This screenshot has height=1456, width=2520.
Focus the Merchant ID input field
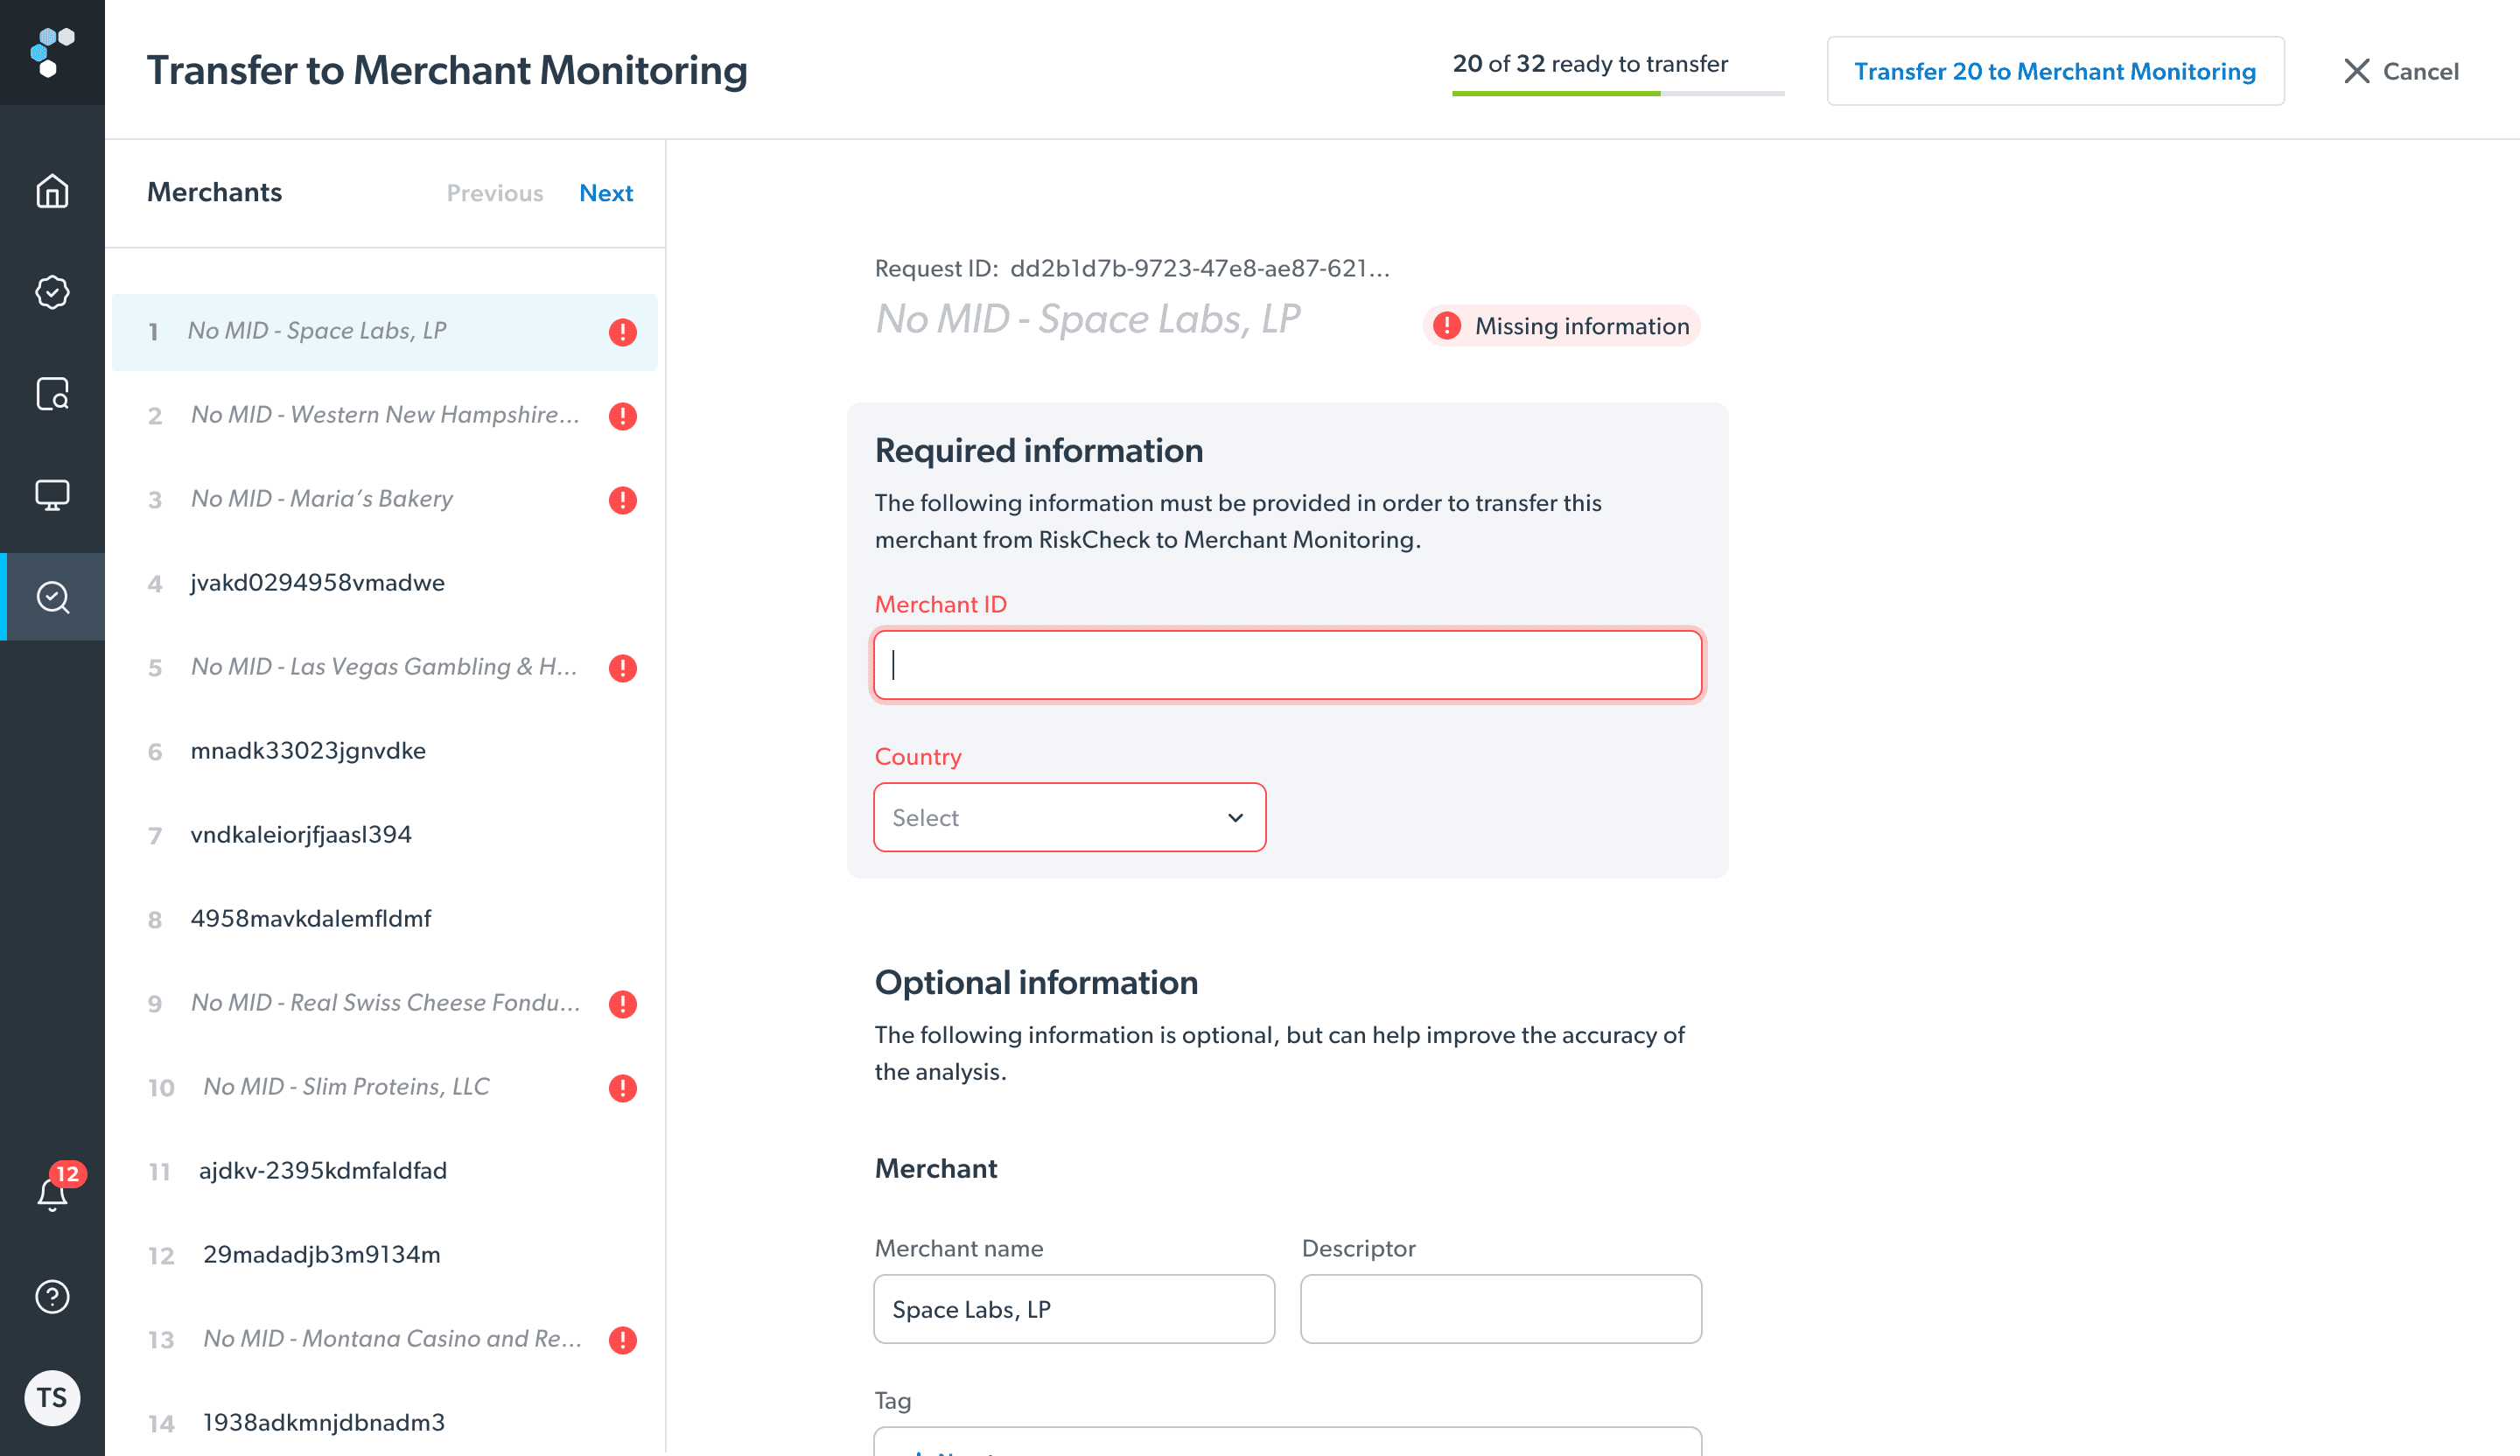pyautogui.click(x=1287, y=665)
